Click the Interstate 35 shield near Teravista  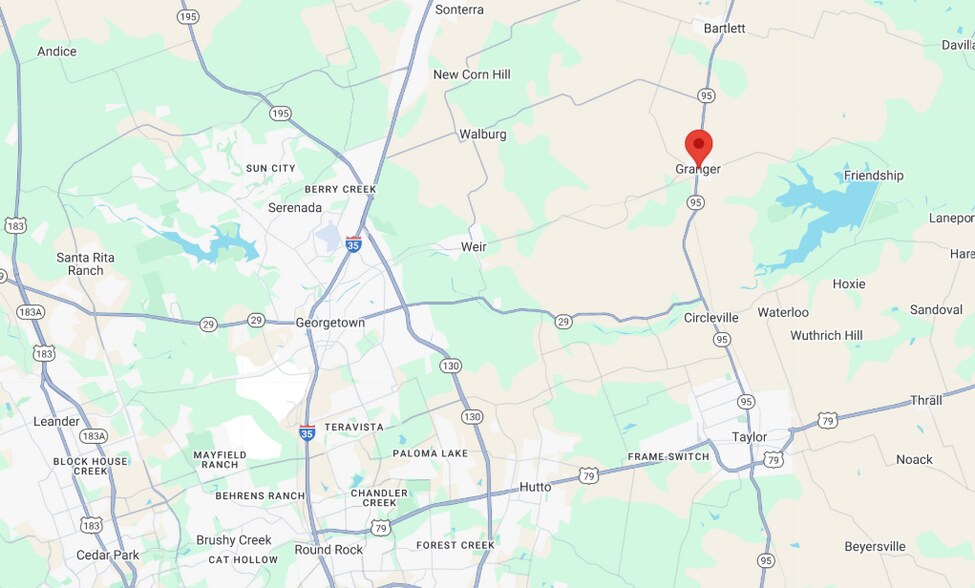click(307, 433)
